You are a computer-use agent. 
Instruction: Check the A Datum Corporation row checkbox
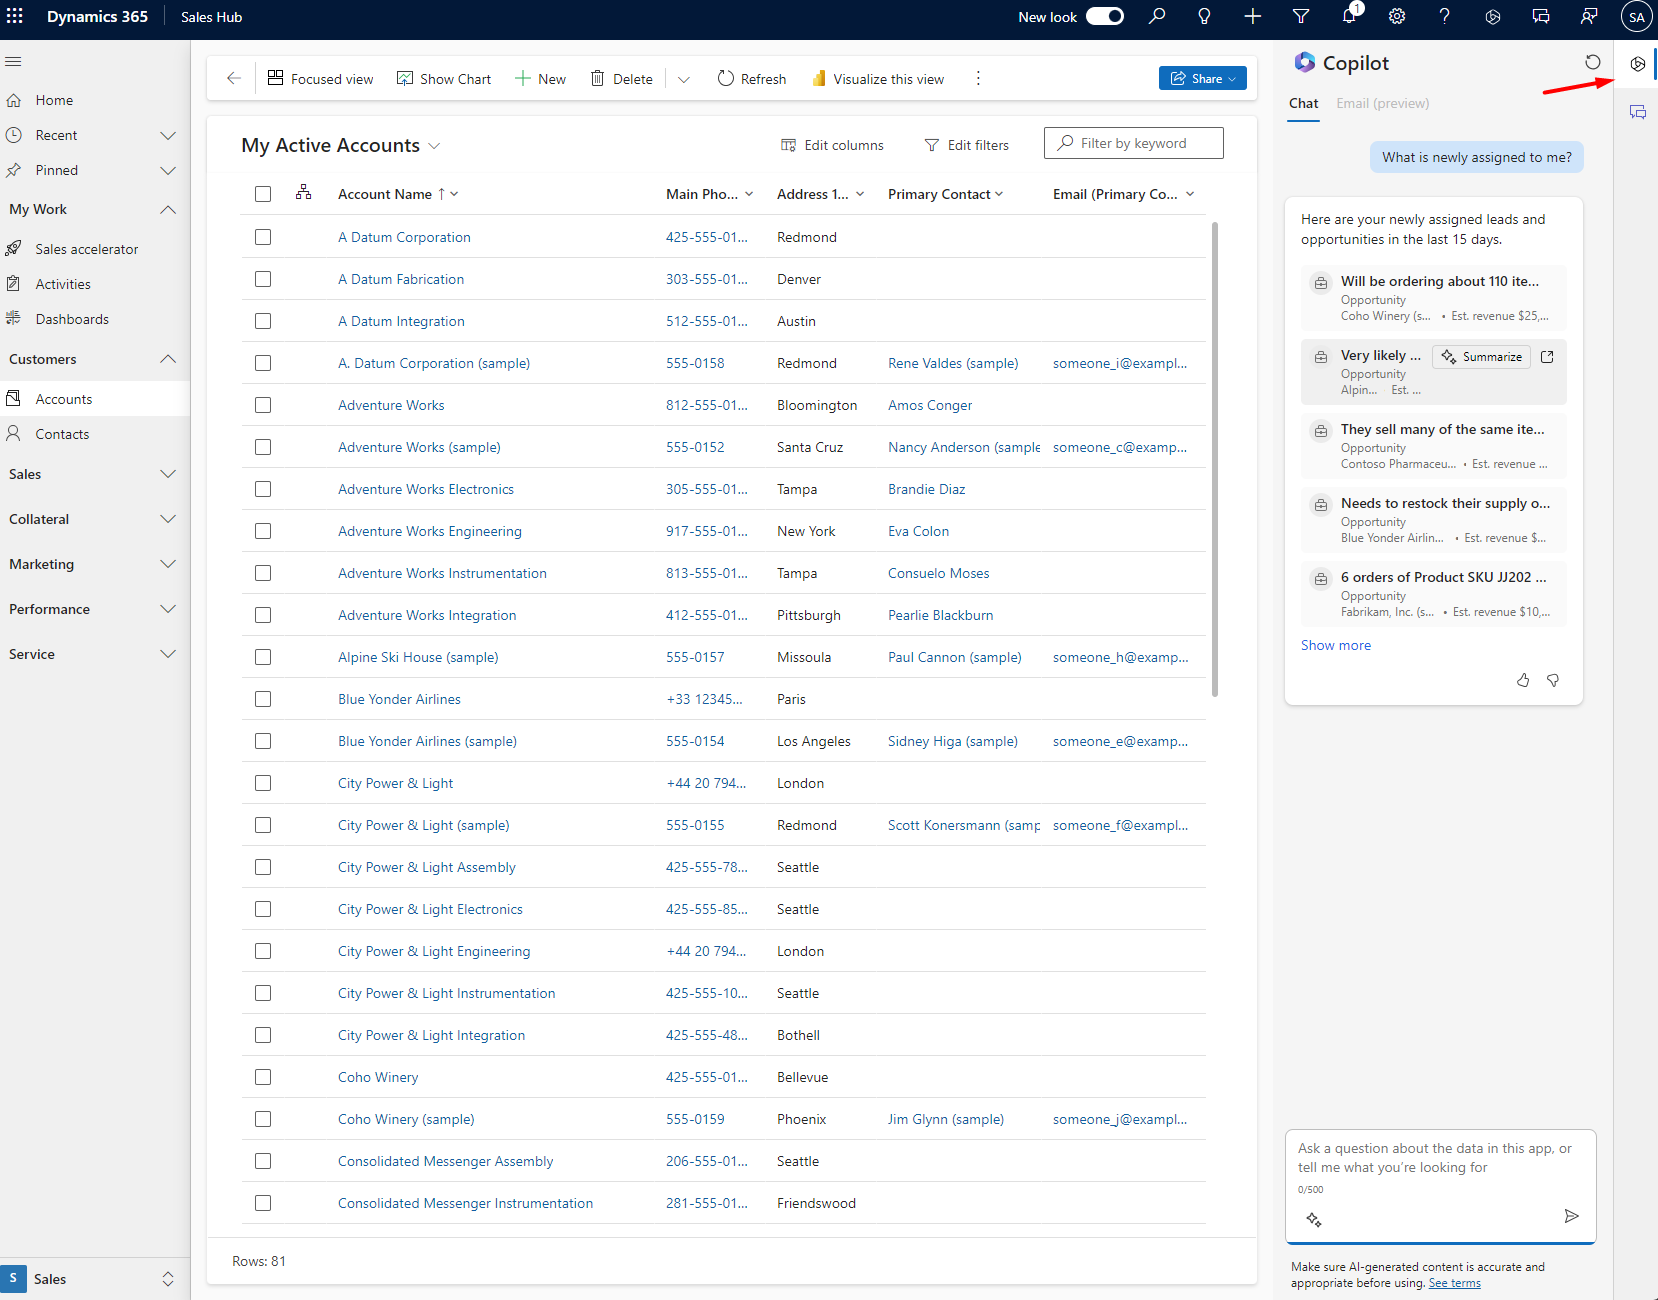(x=263, y=237)
